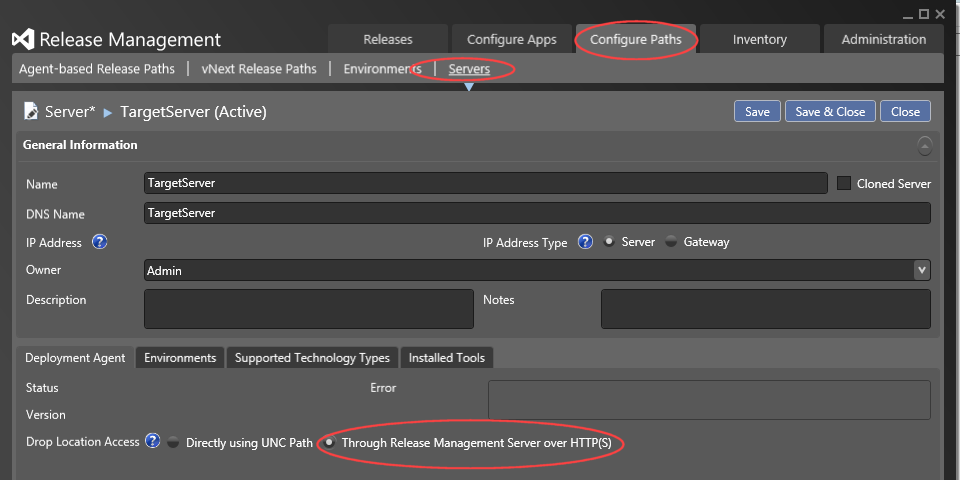Click the Version label
Image resolution: width=960 pixels, height=480 pixels.
[46, 414]
